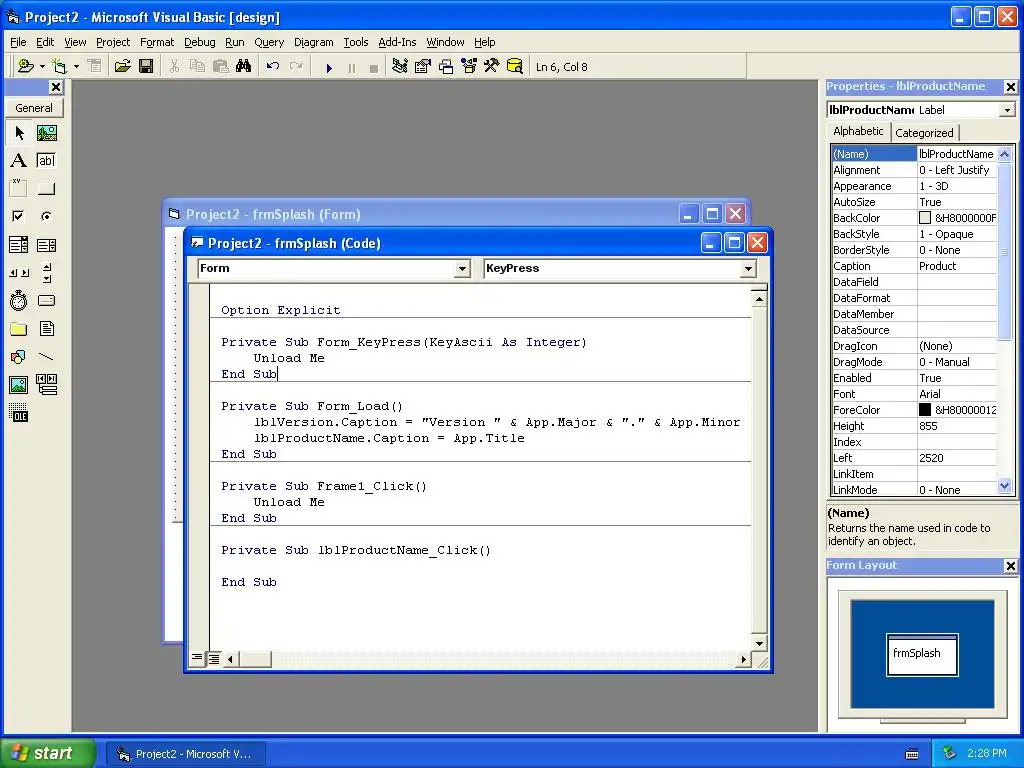Click the Properties list scroll-down arrow
Screen dimensions: 1024x768
tap(1004, 486)
